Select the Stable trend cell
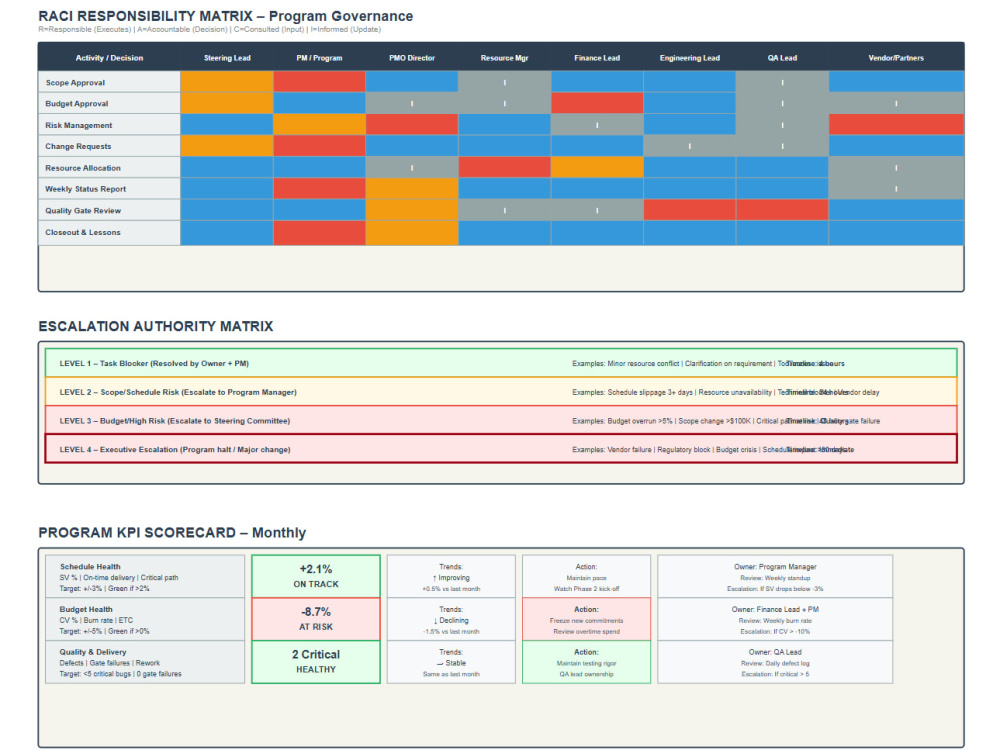 (x=451, y=662)
